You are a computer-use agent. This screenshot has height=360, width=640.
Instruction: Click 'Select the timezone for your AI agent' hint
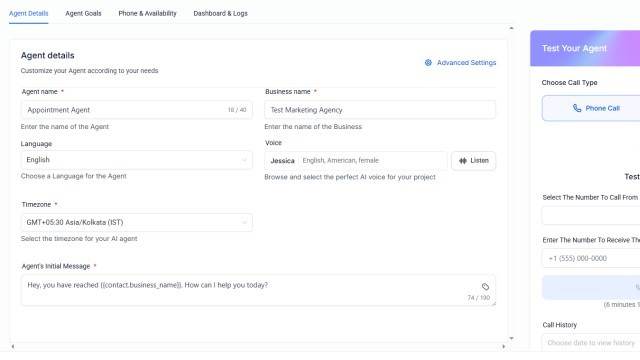[x=79, y=239]
